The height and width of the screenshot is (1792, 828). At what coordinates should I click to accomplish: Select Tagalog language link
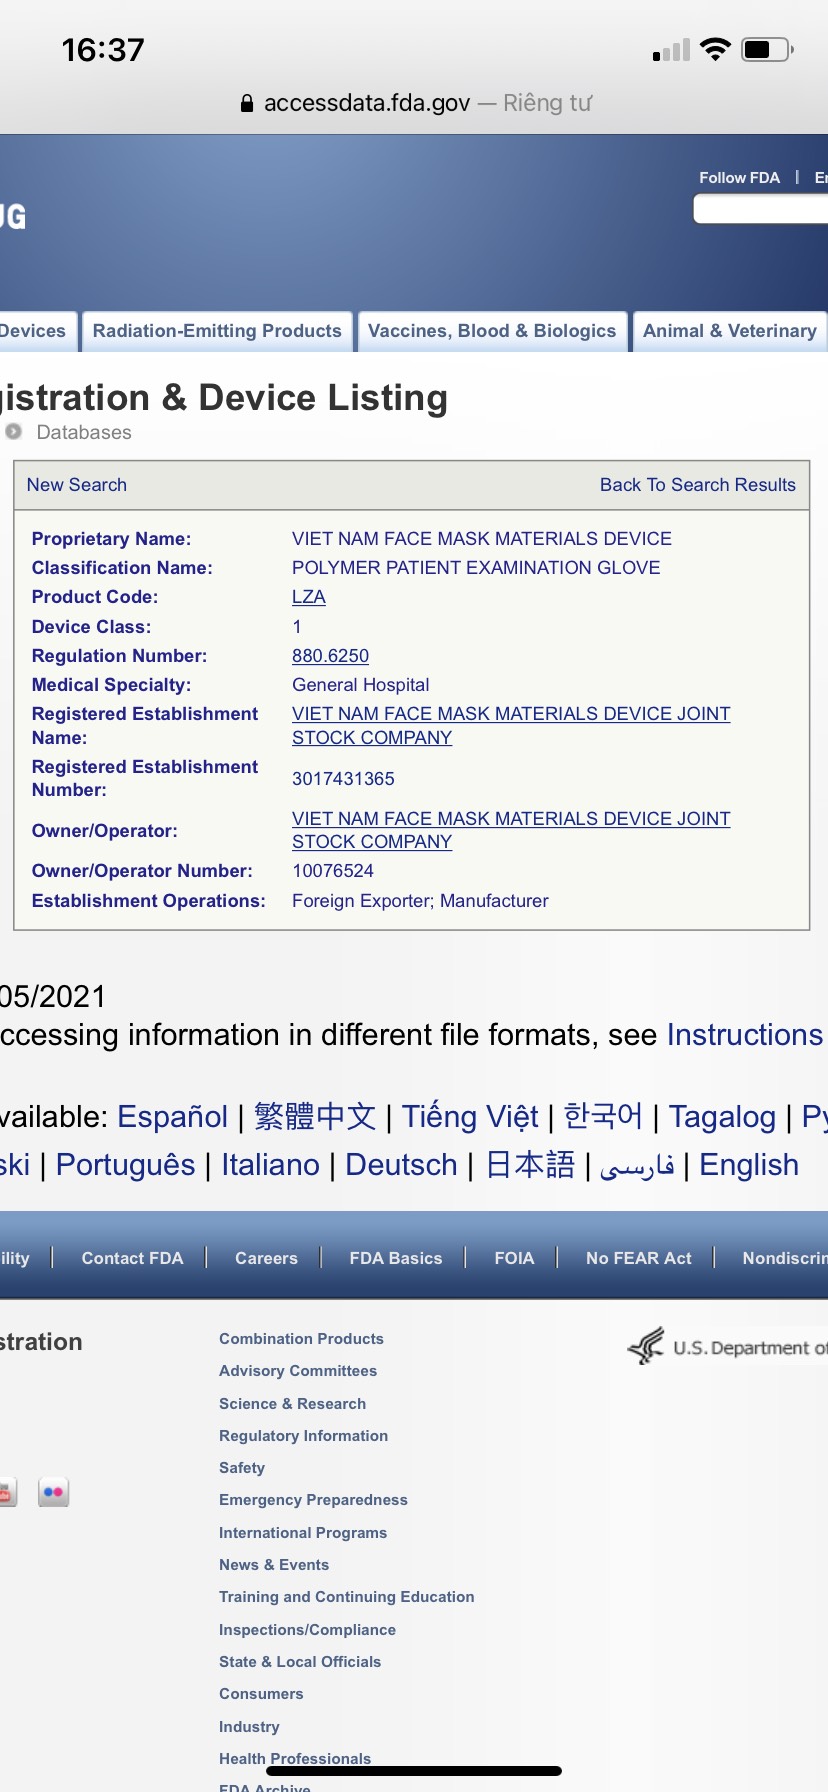click(722, 1117)
